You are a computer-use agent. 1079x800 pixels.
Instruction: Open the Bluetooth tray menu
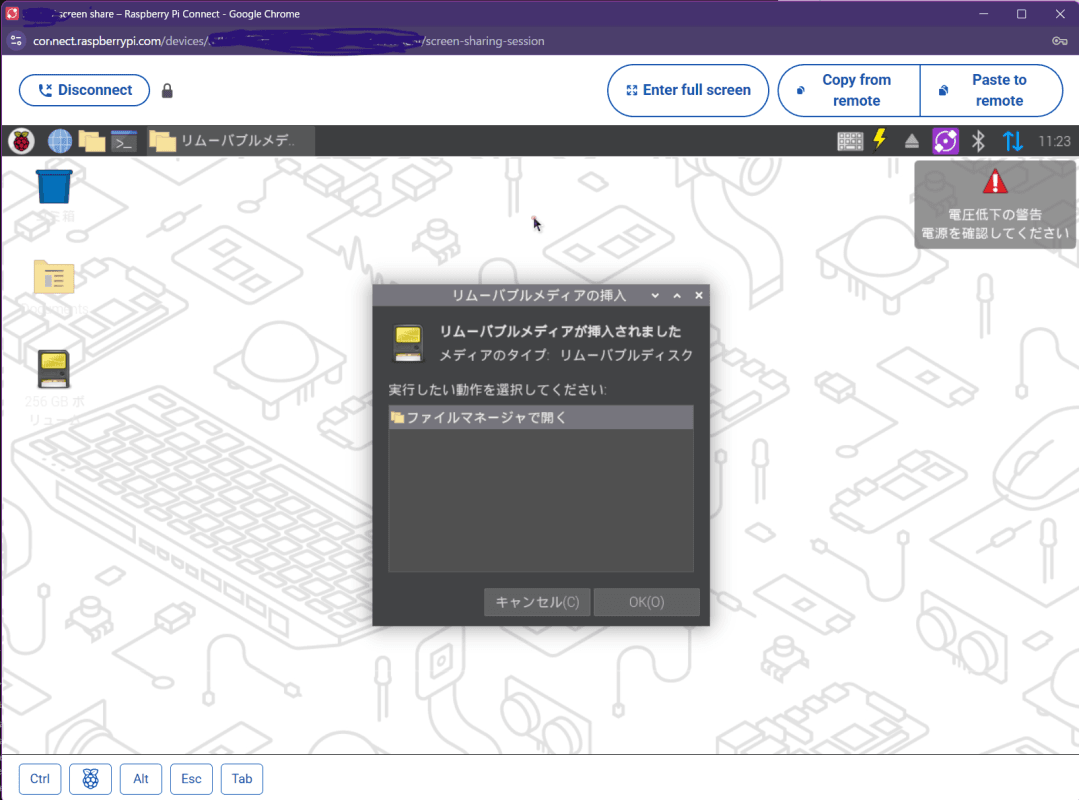(x=979, y=141)
